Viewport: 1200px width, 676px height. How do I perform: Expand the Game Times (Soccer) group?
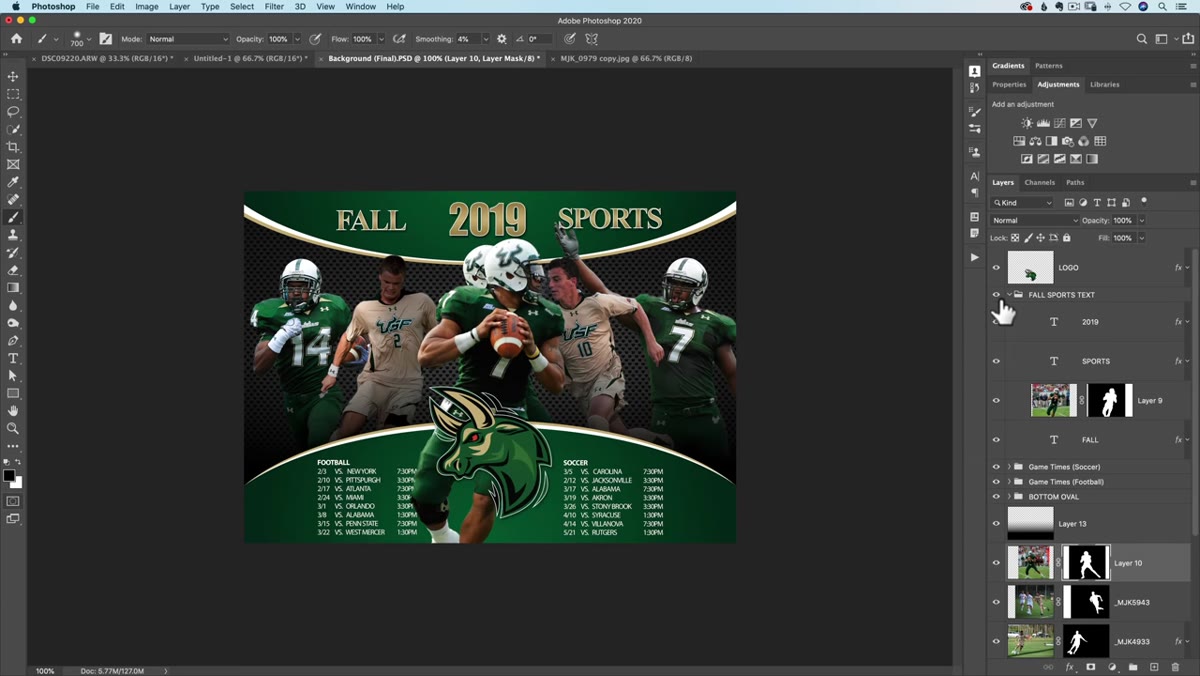click(x=1009, y=467)
